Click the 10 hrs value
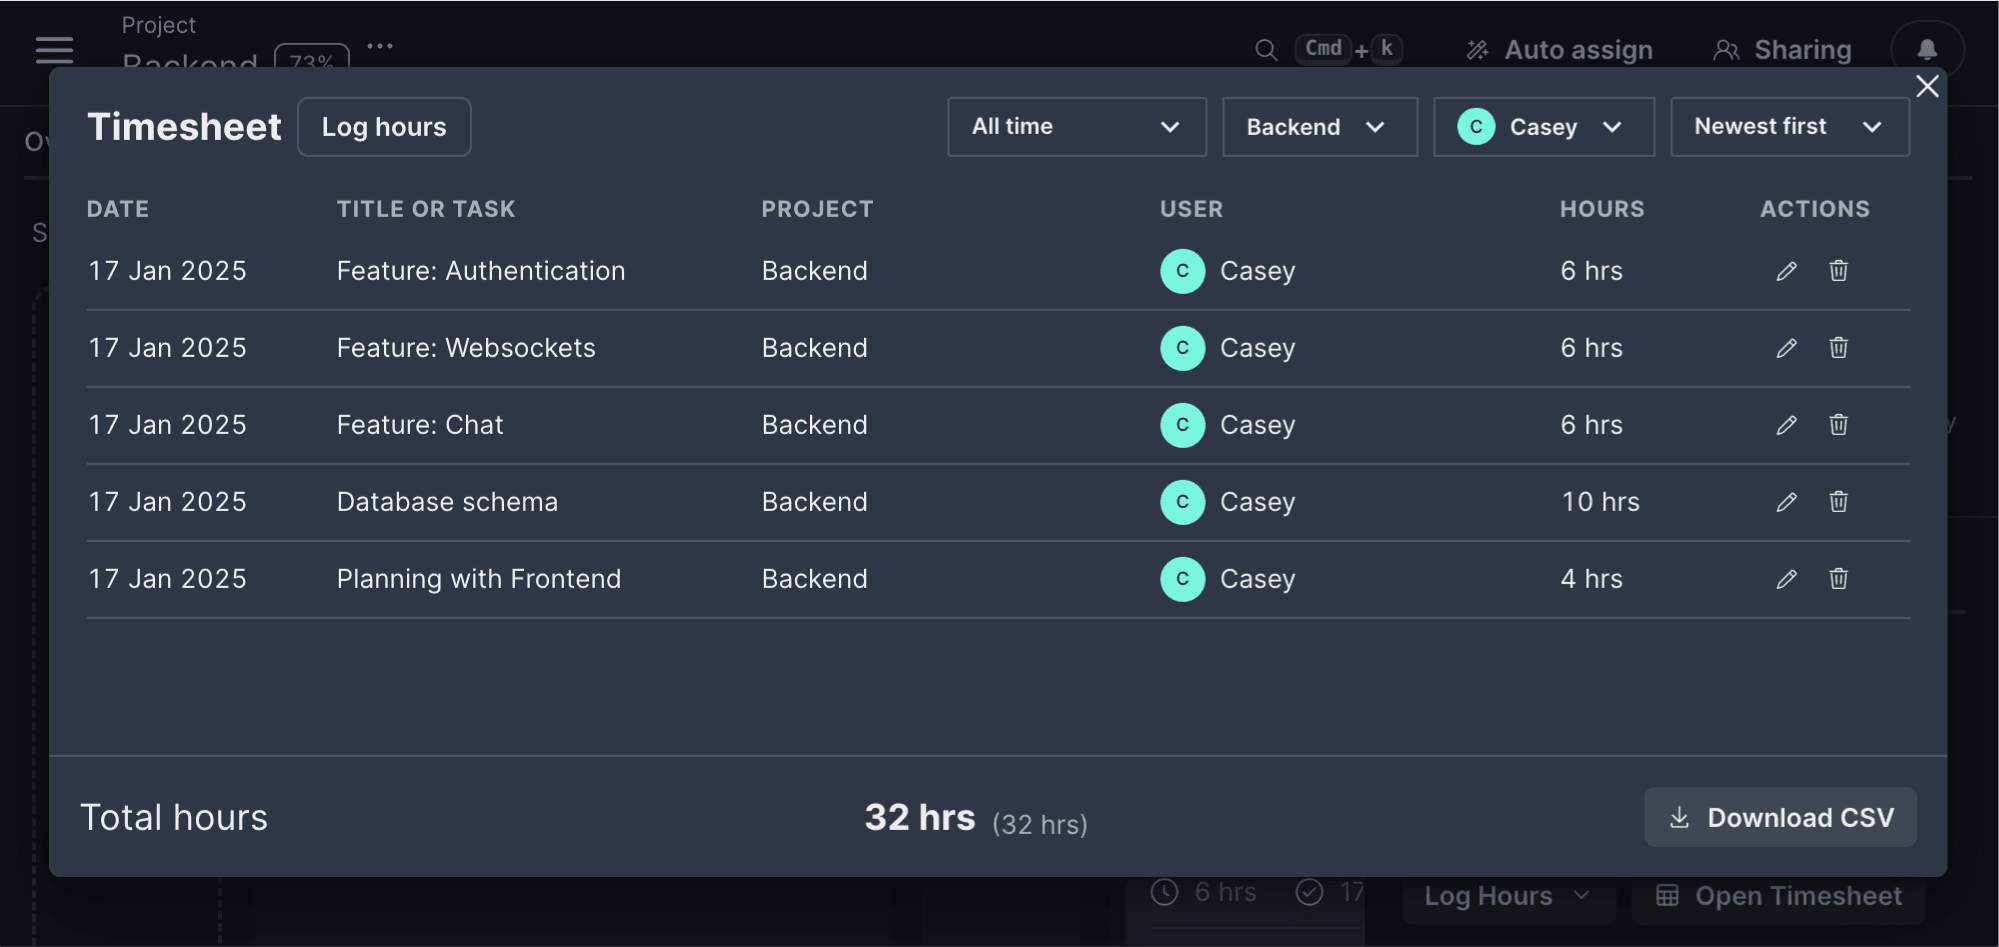Viewport: 1999px width, 947px height. (1601, 502)
